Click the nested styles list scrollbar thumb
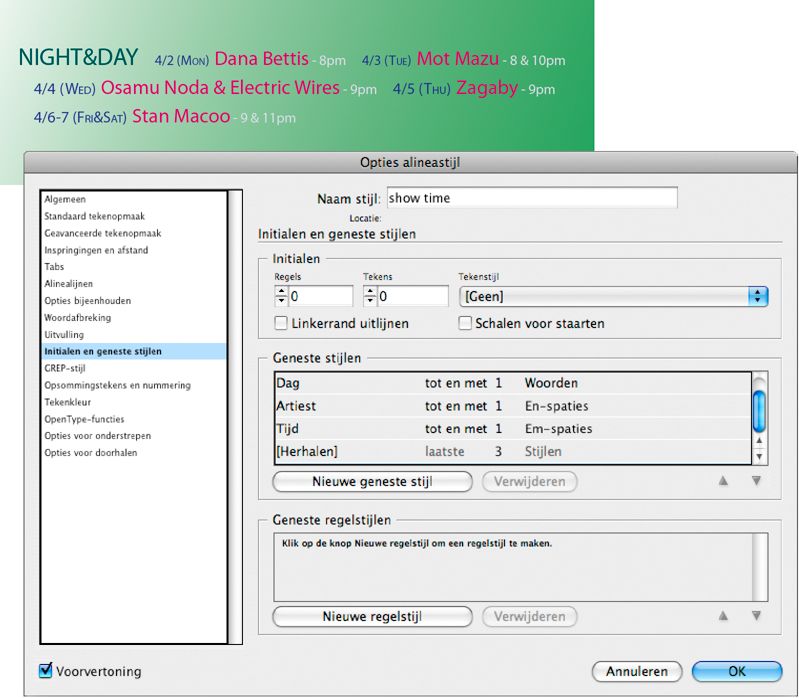799x698 pixels. click(759, 410)
